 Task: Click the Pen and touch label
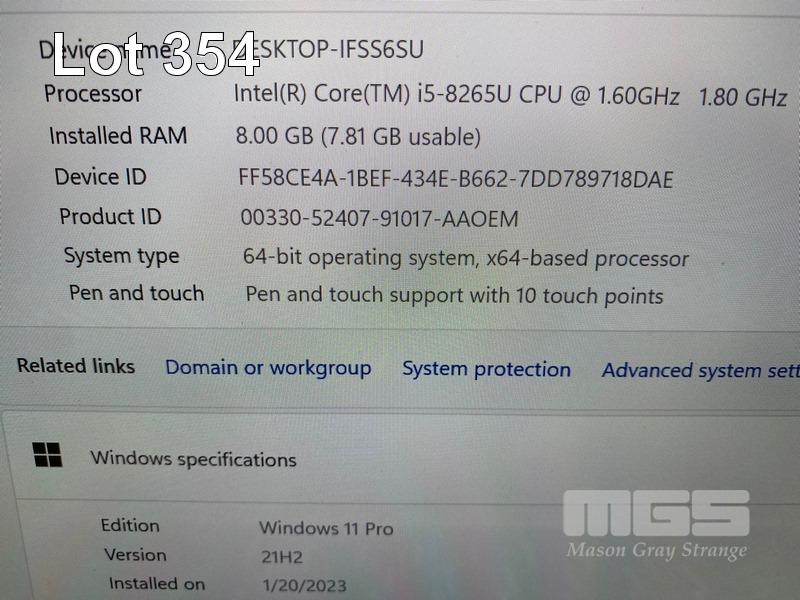point(137,293)
